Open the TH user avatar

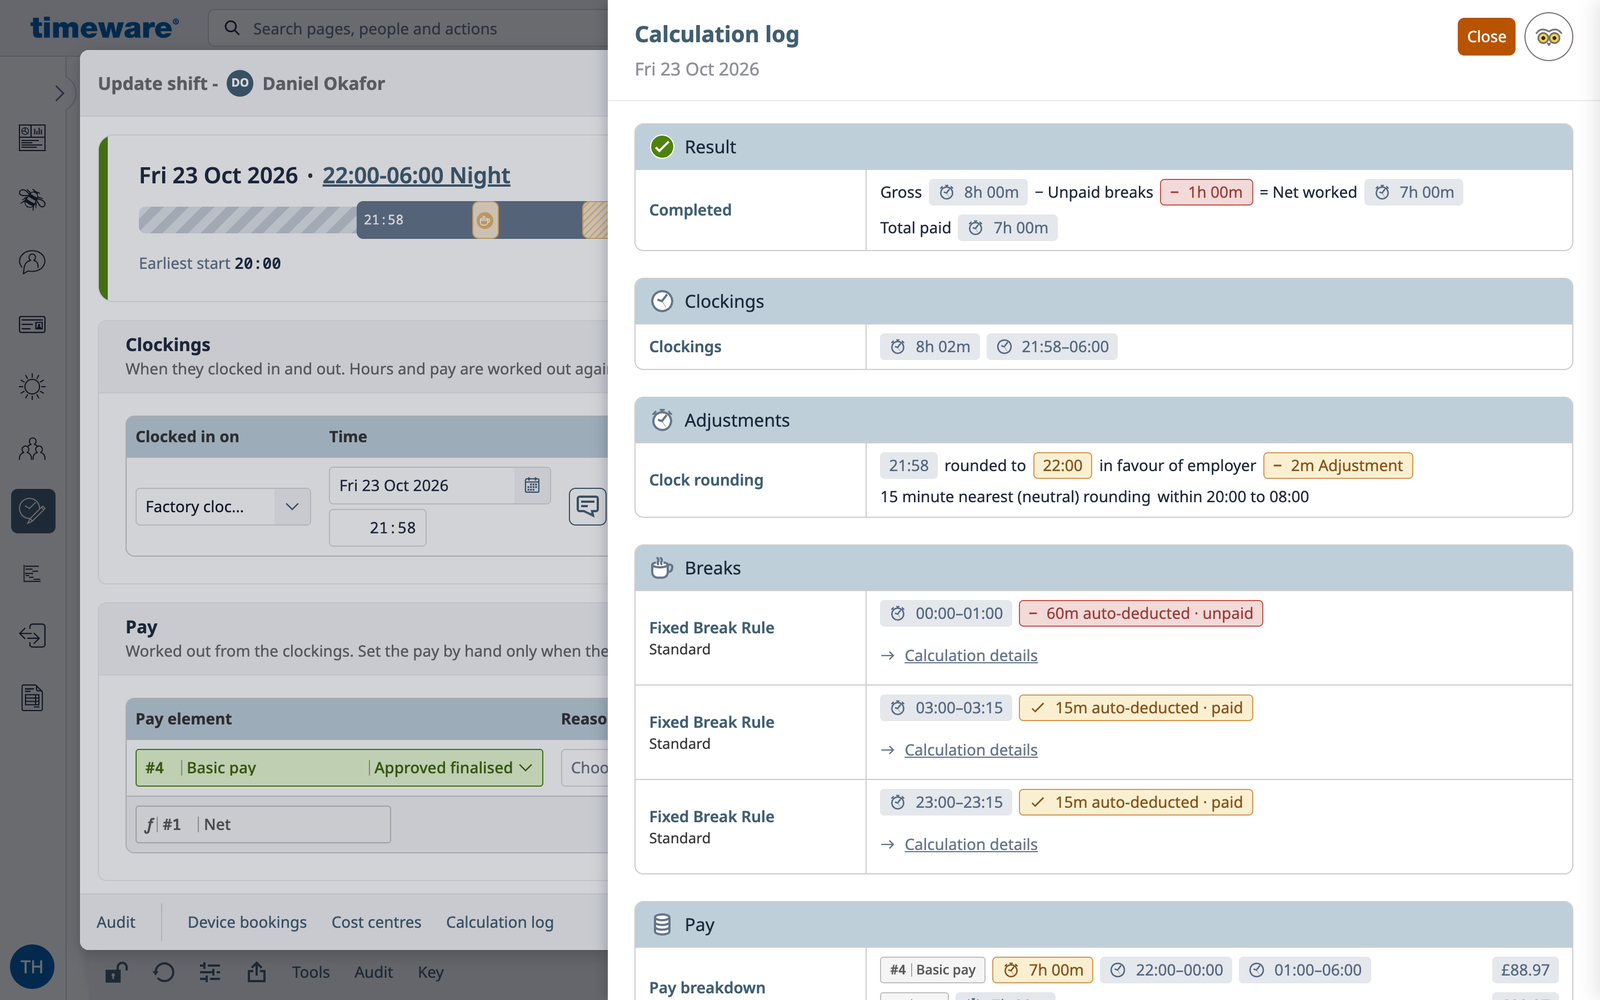pos(32,967)
